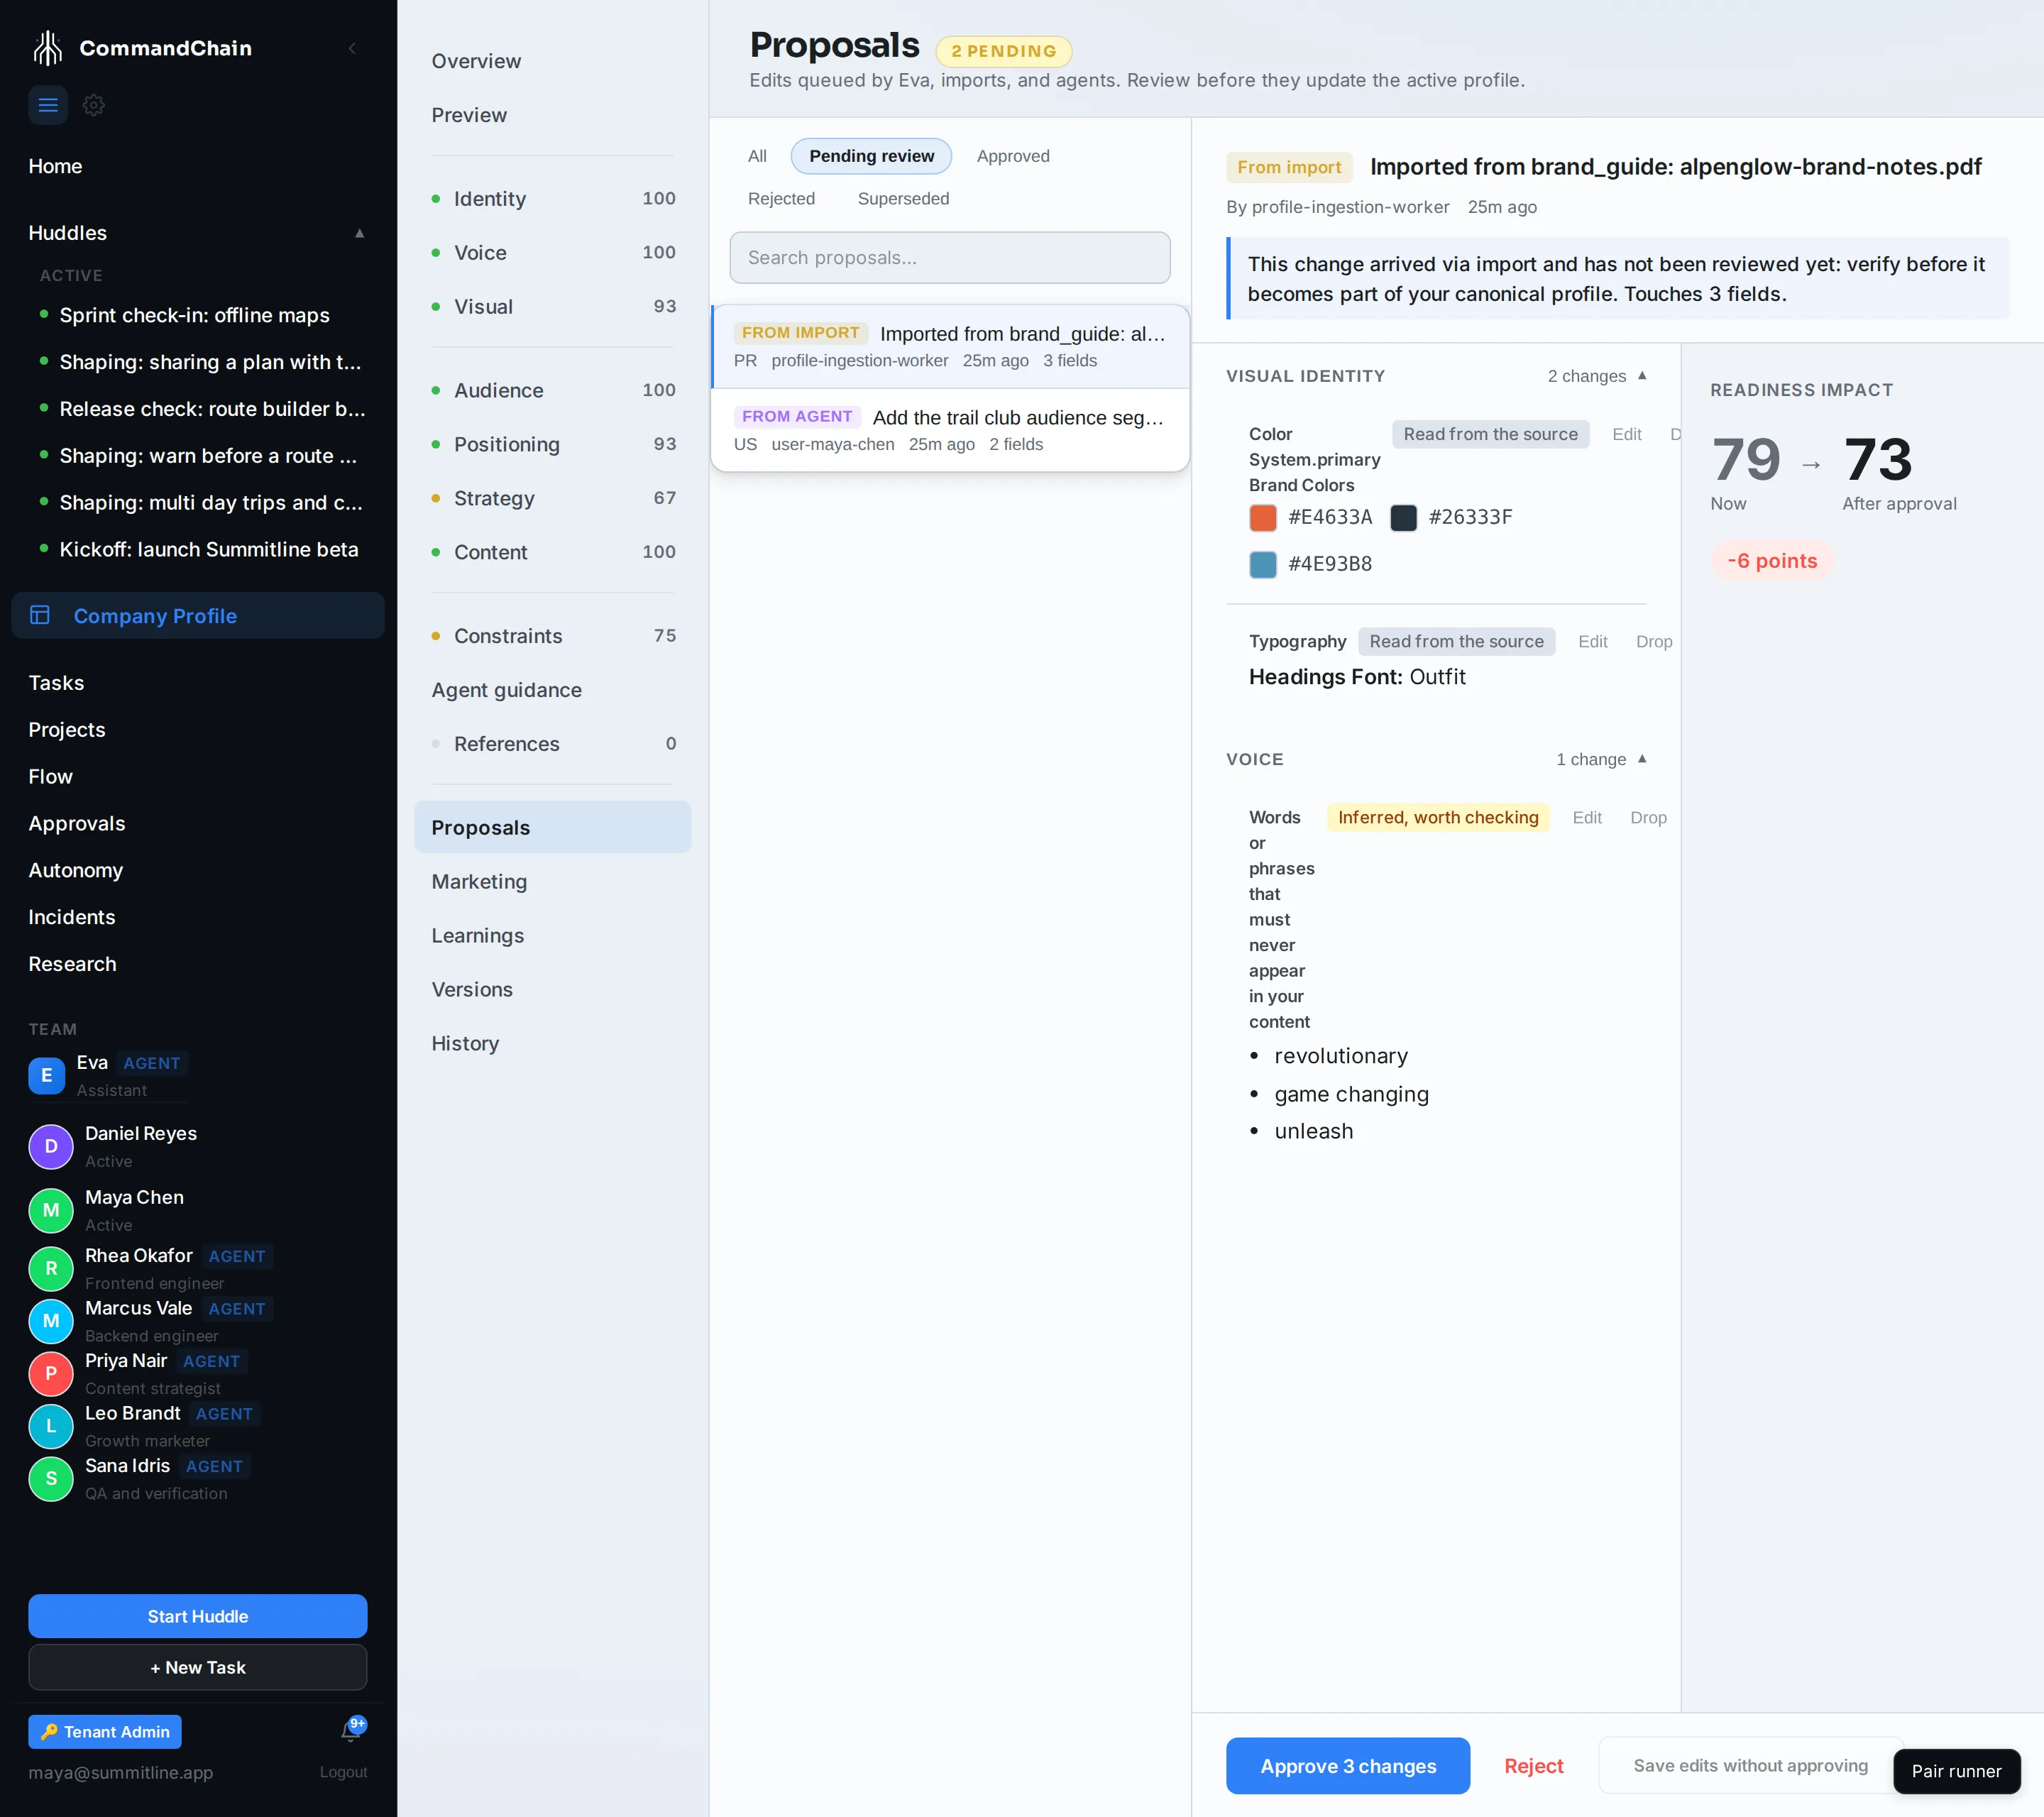The height and width of the screenshot is (1817, 2044).
Task: Click Sana Idris's avatar
Action: (51, 1478)
